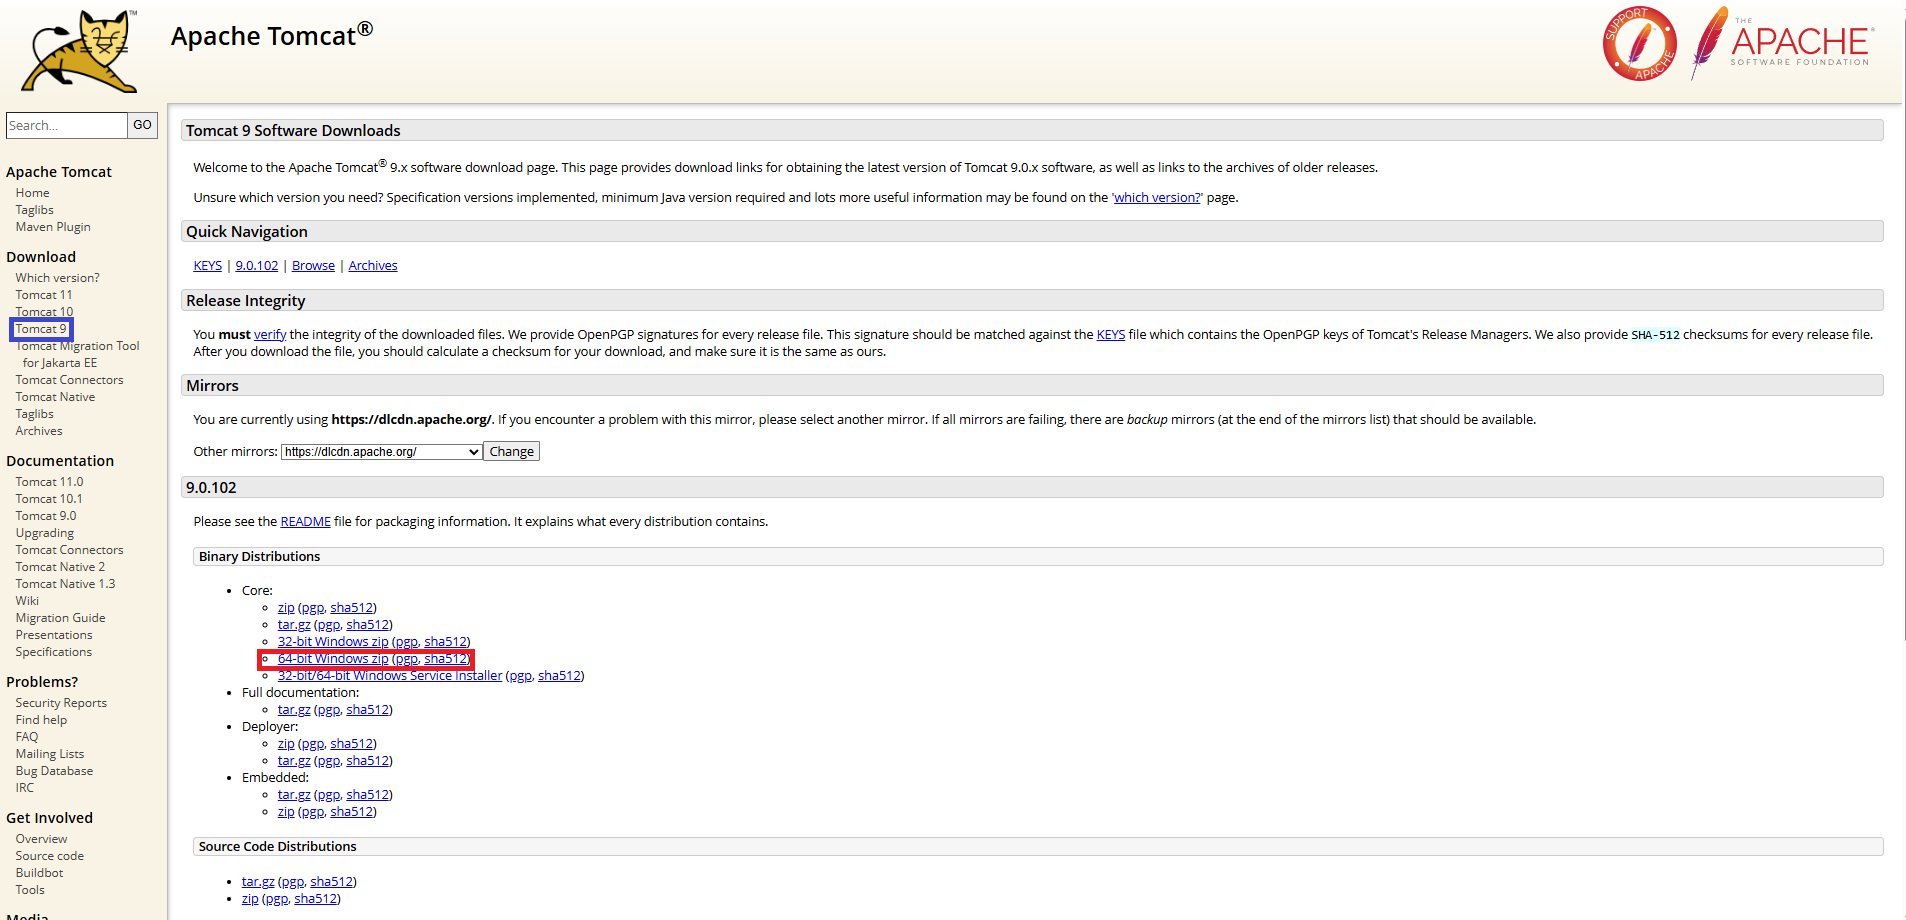
Task: Download the Core zip distribution
Action: [286, 608]
